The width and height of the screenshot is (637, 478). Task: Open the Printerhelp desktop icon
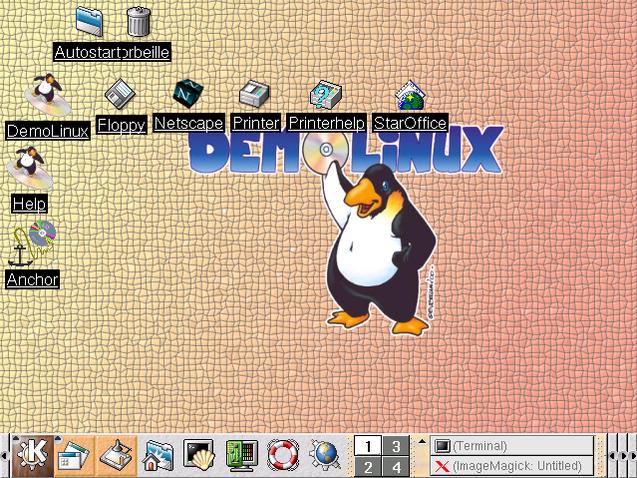[325, 96]
